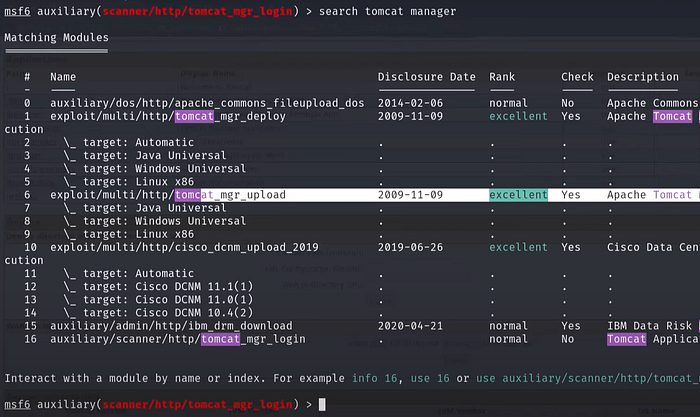Select auxiliary/scanner/http/tomcat_mgr_login in row 16
Viewport: 700px width, 417px height.
178,339
